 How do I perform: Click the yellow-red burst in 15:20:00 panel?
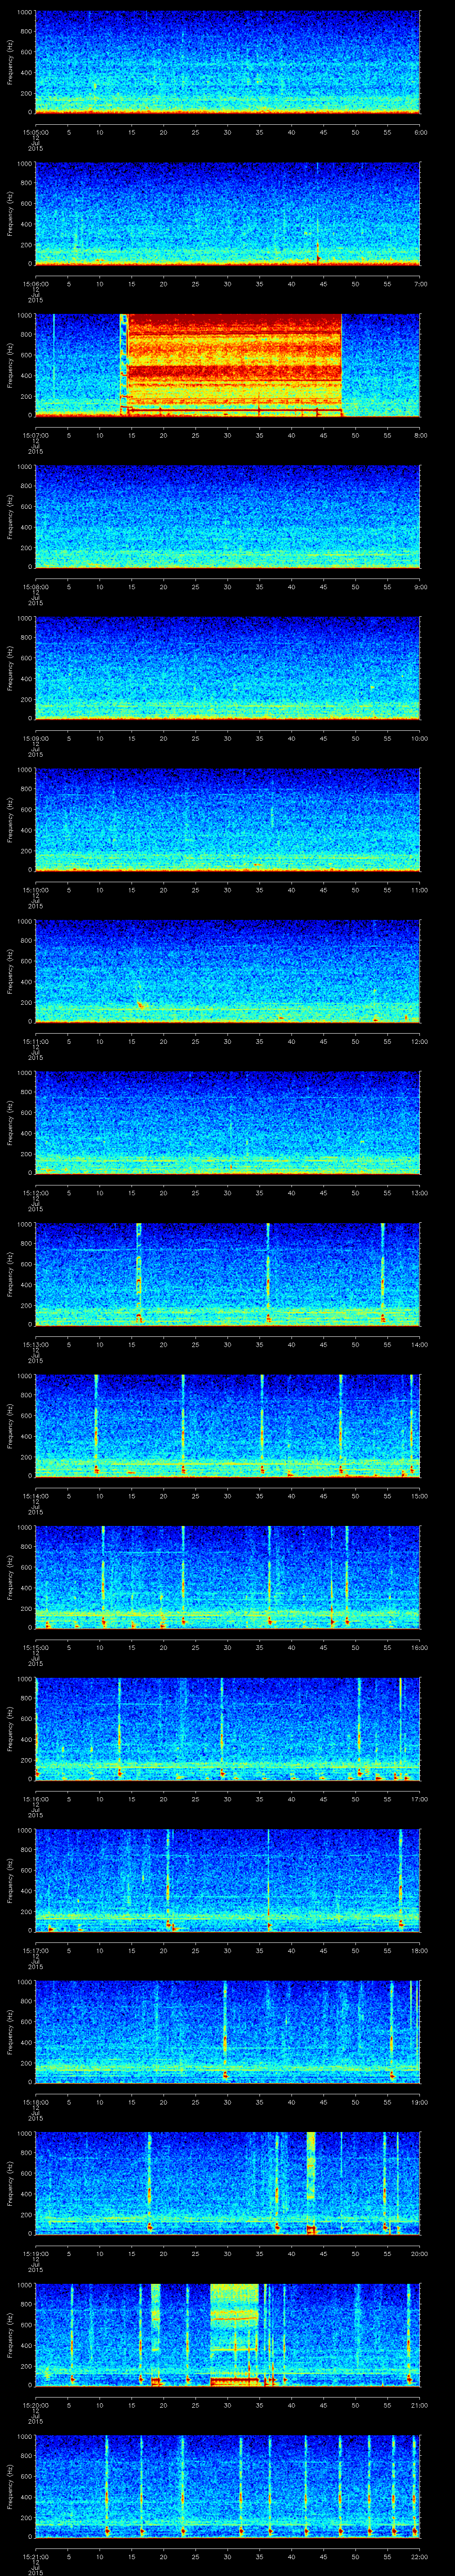(x=235, y=2335)
